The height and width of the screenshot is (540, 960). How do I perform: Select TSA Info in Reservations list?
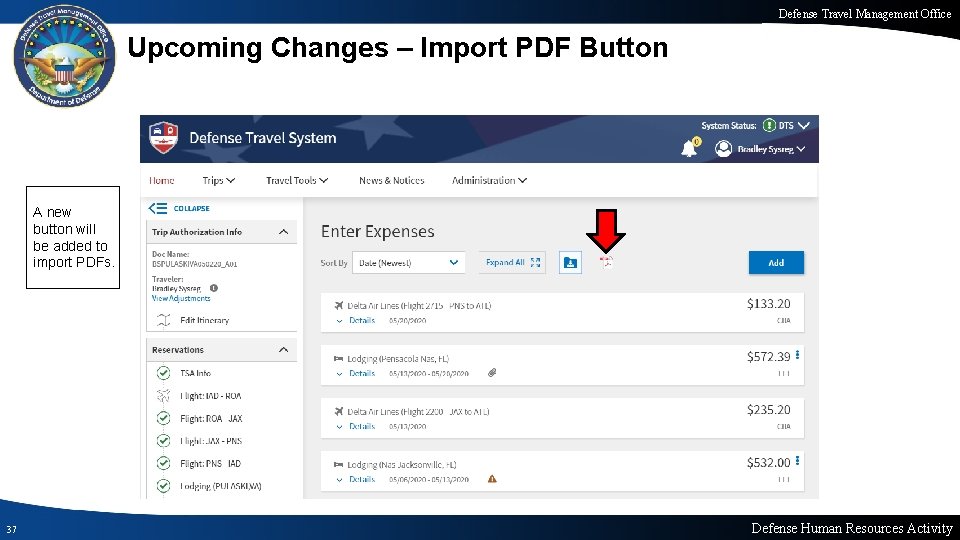tap(195, 372)
